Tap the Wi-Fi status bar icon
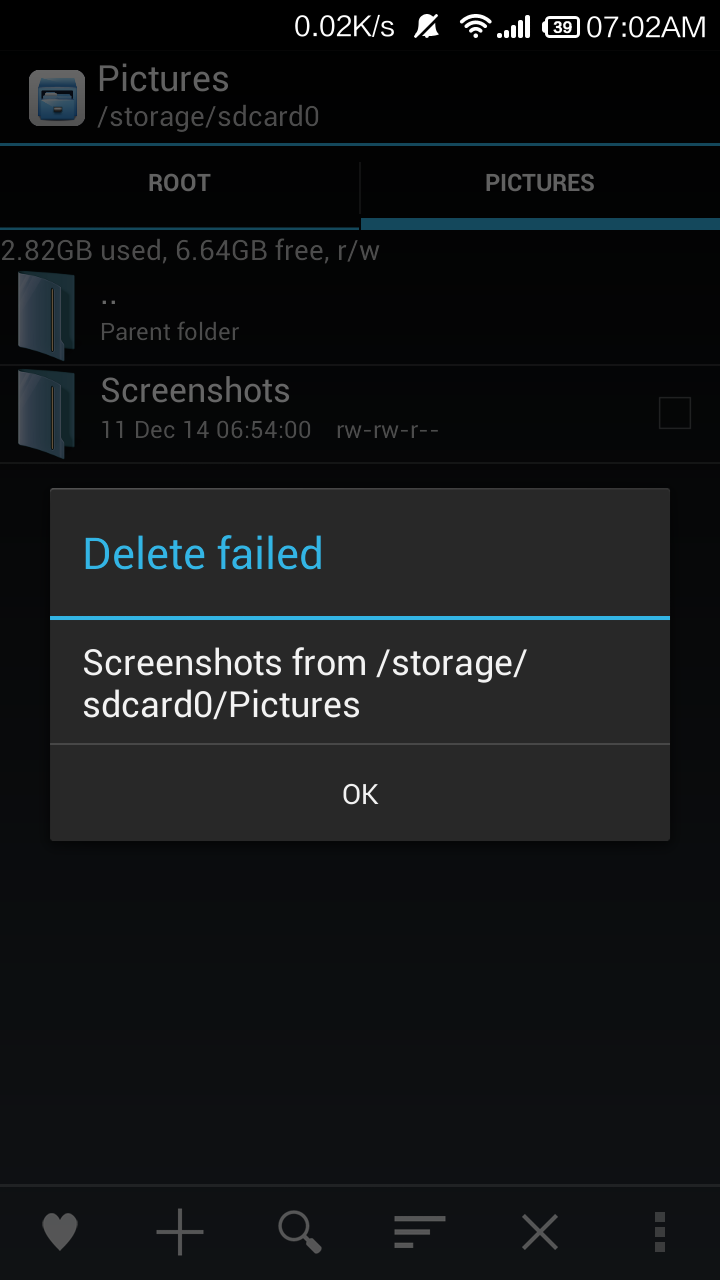The image size is (720, 1280). click(475, 27)
